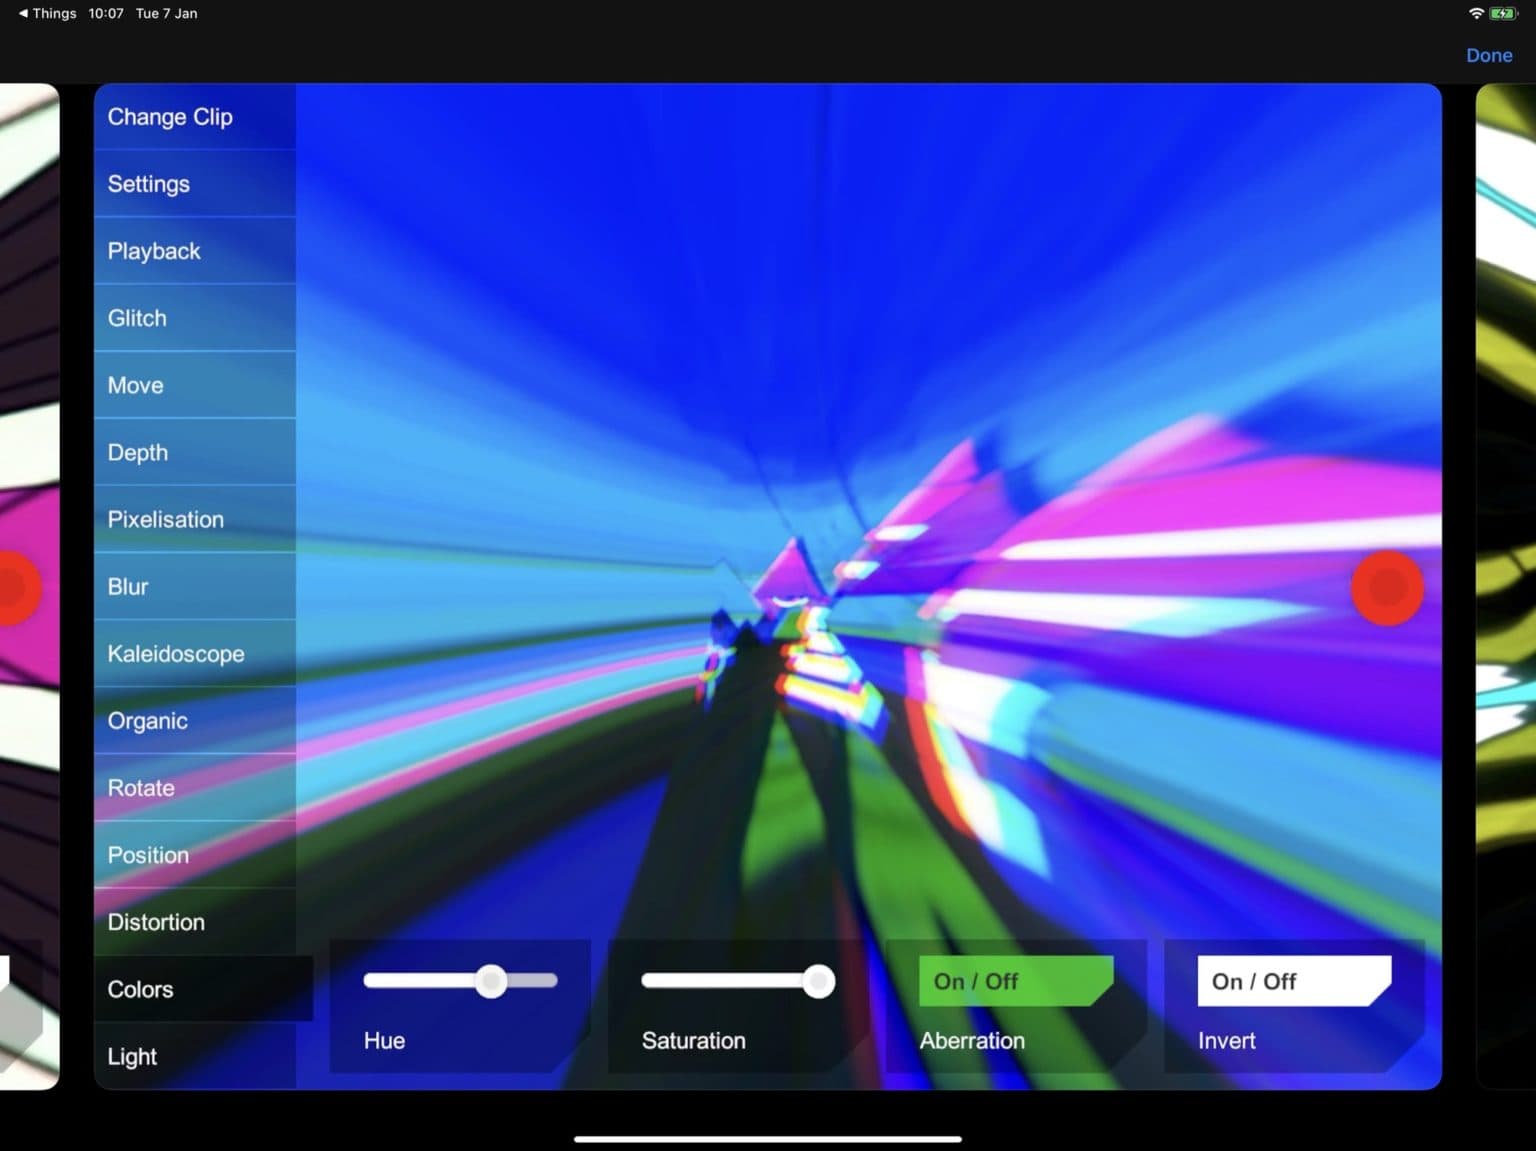Image resolution: width=1536 pixels, height=1151 pixels.
Task: Choose the Distortion effect category
Action: [156, 922]
